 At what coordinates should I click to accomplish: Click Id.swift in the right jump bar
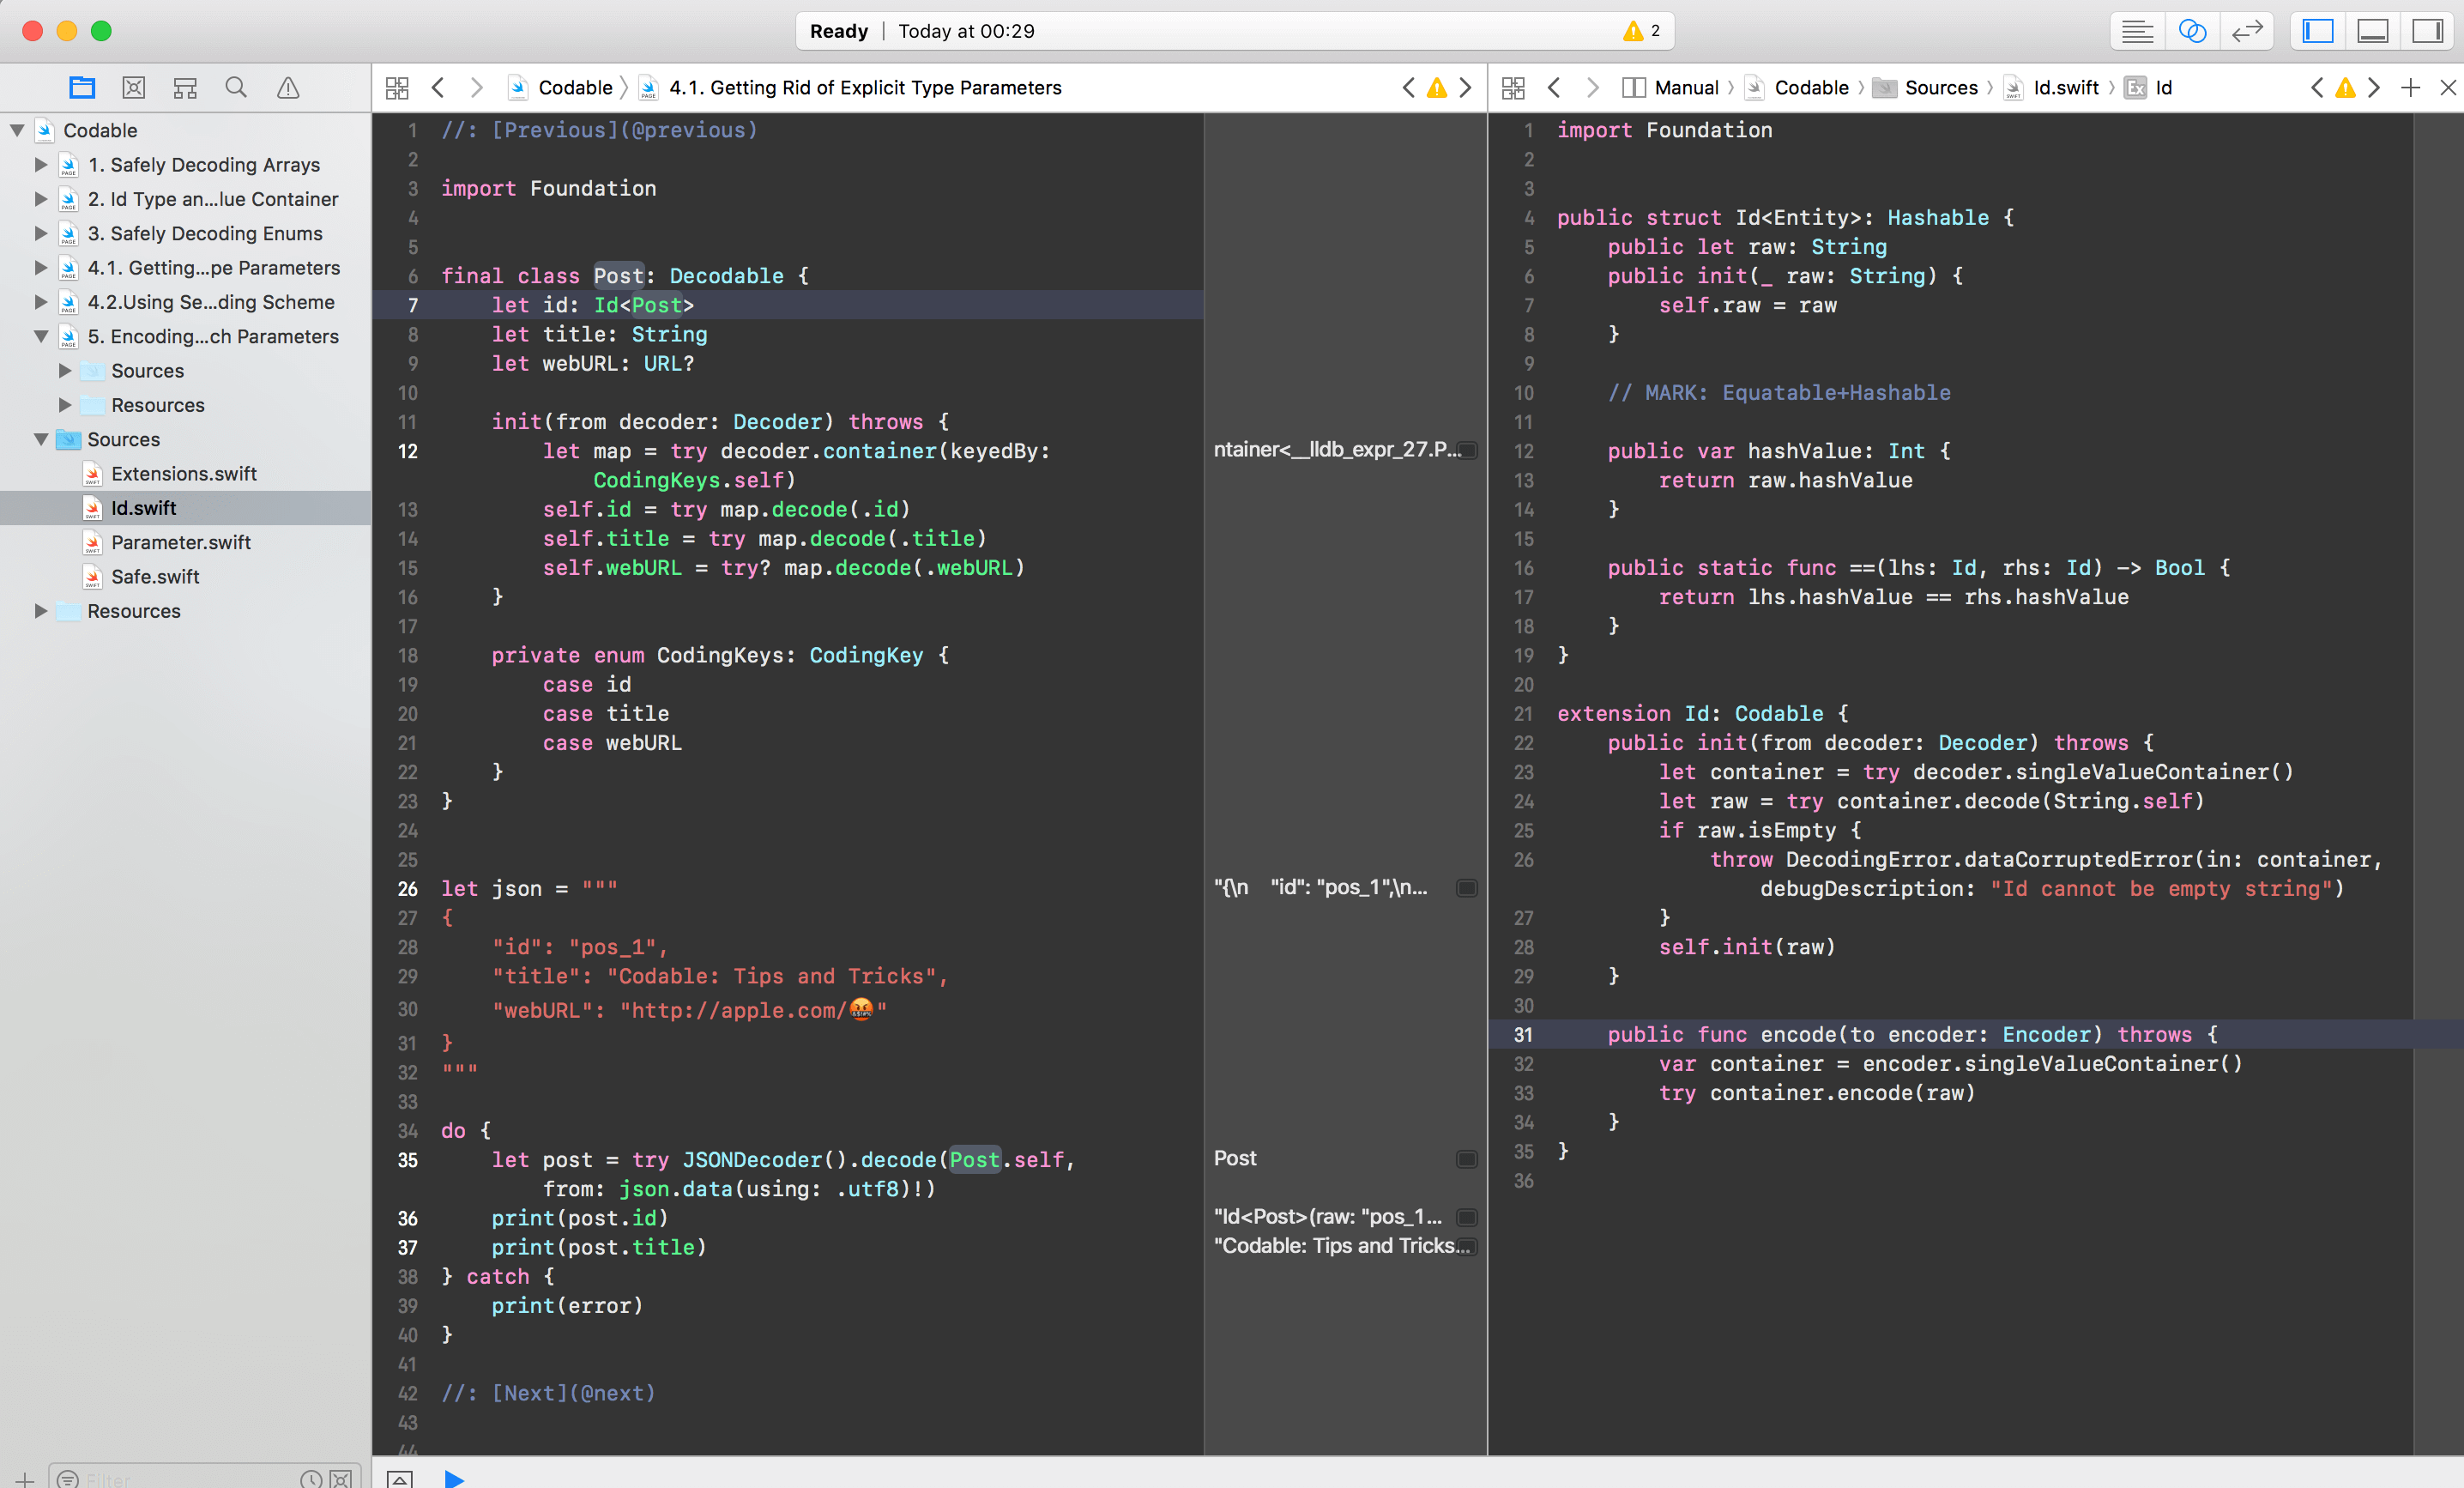(x=2064, y=88)
